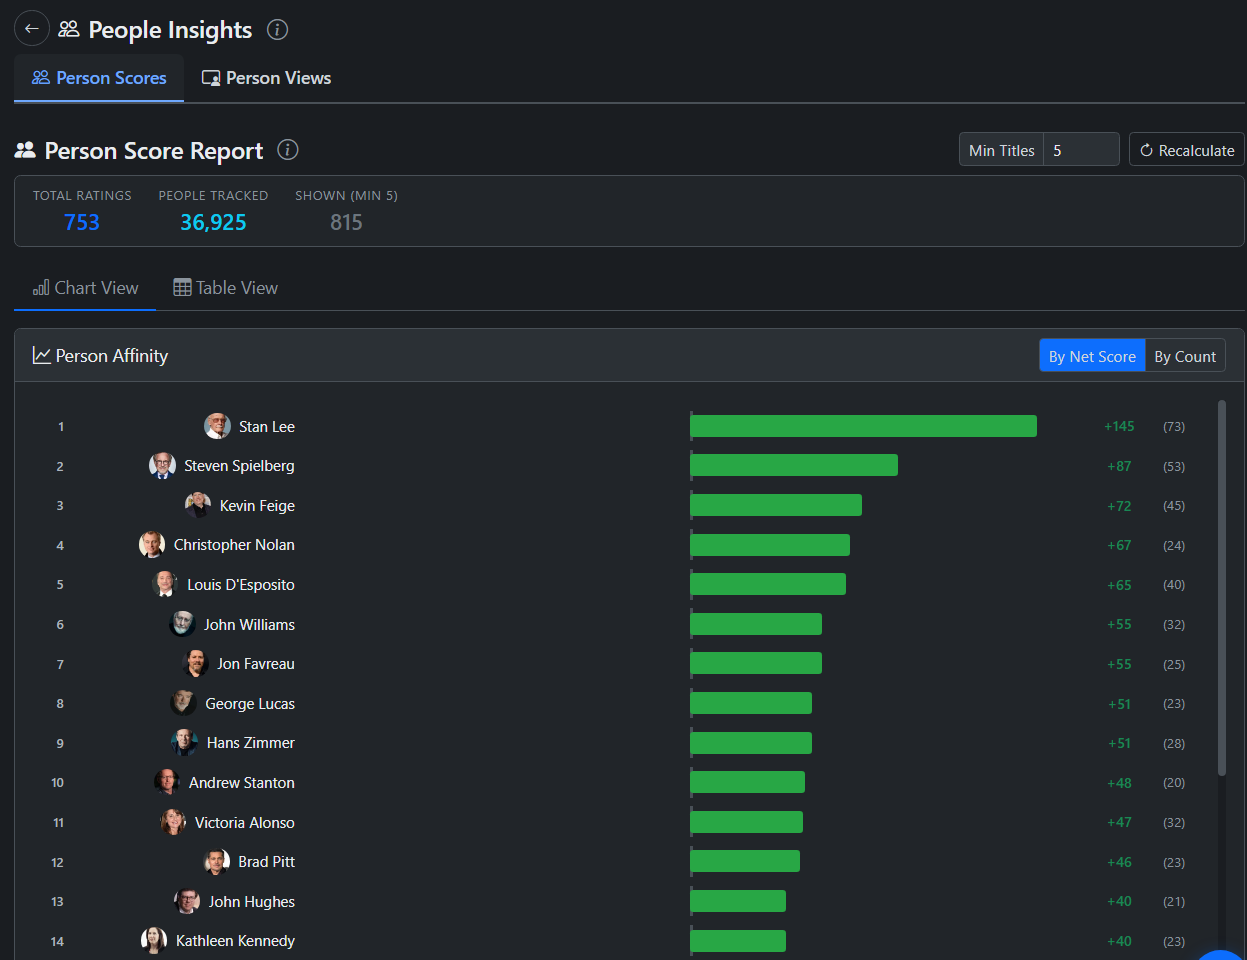Click Brad Pitt's avatar thumbnail

point(216,862)
